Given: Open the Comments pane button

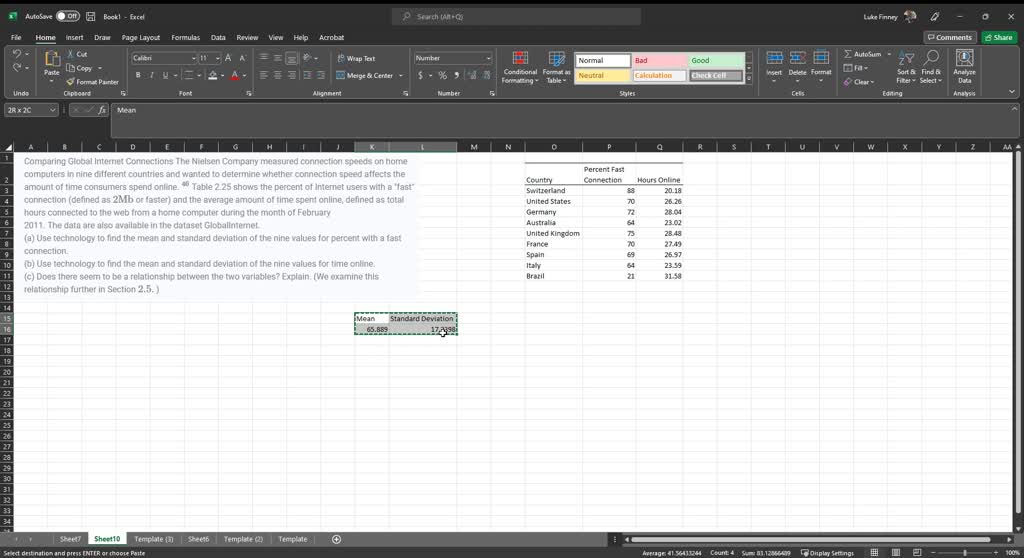Looking at the screenshot, I should 950,37.
